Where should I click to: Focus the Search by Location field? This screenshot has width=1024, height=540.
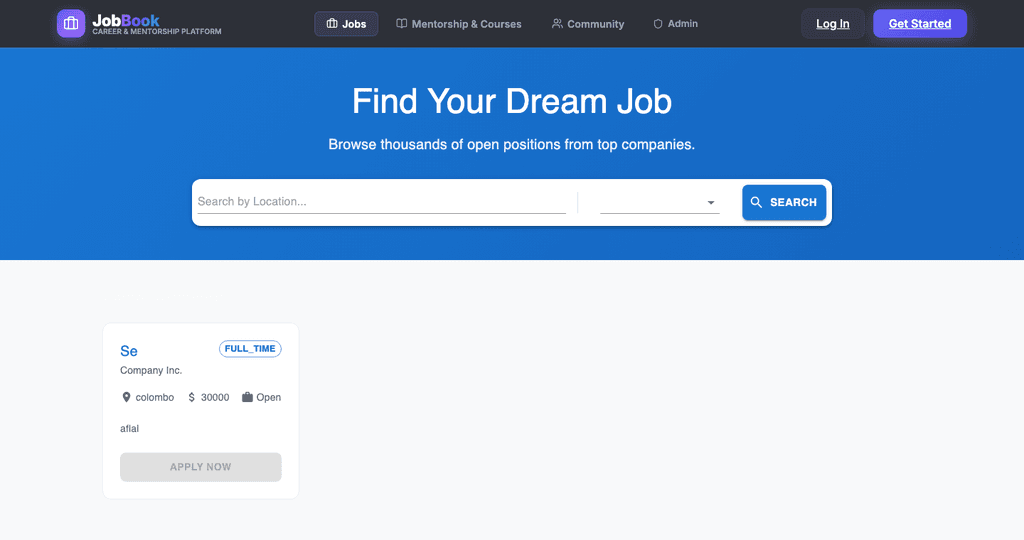[381, 202]
